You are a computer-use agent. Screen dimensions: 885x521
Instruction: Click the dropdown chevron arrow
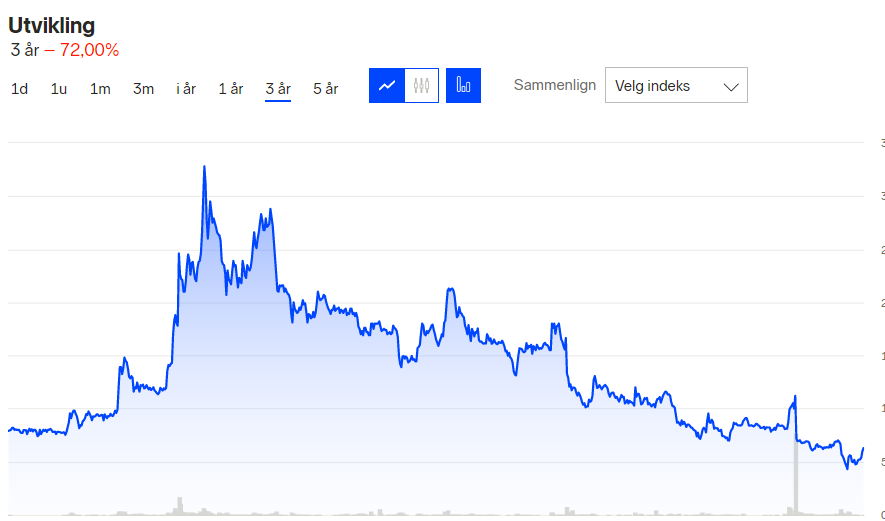point(731,87)
